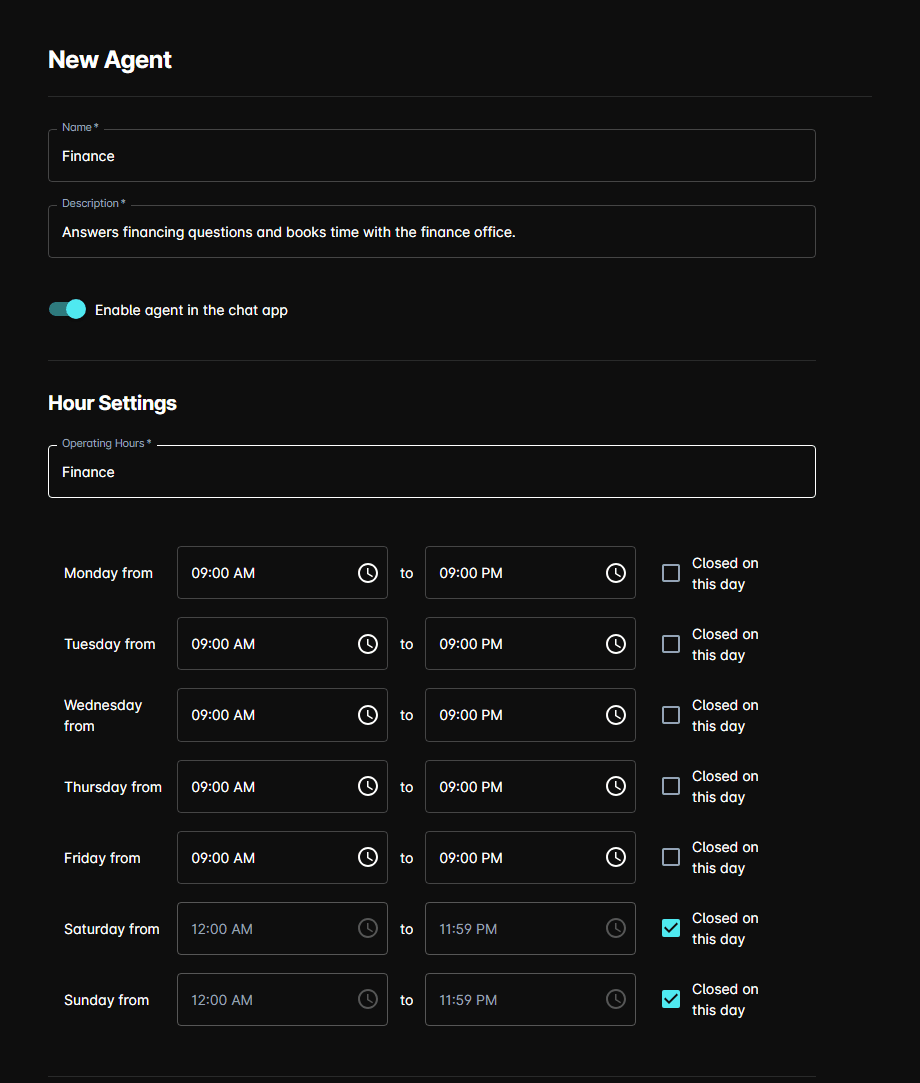
Task: Edit Friday to time 09:00 PM
Action: click(x=530, y=858)
